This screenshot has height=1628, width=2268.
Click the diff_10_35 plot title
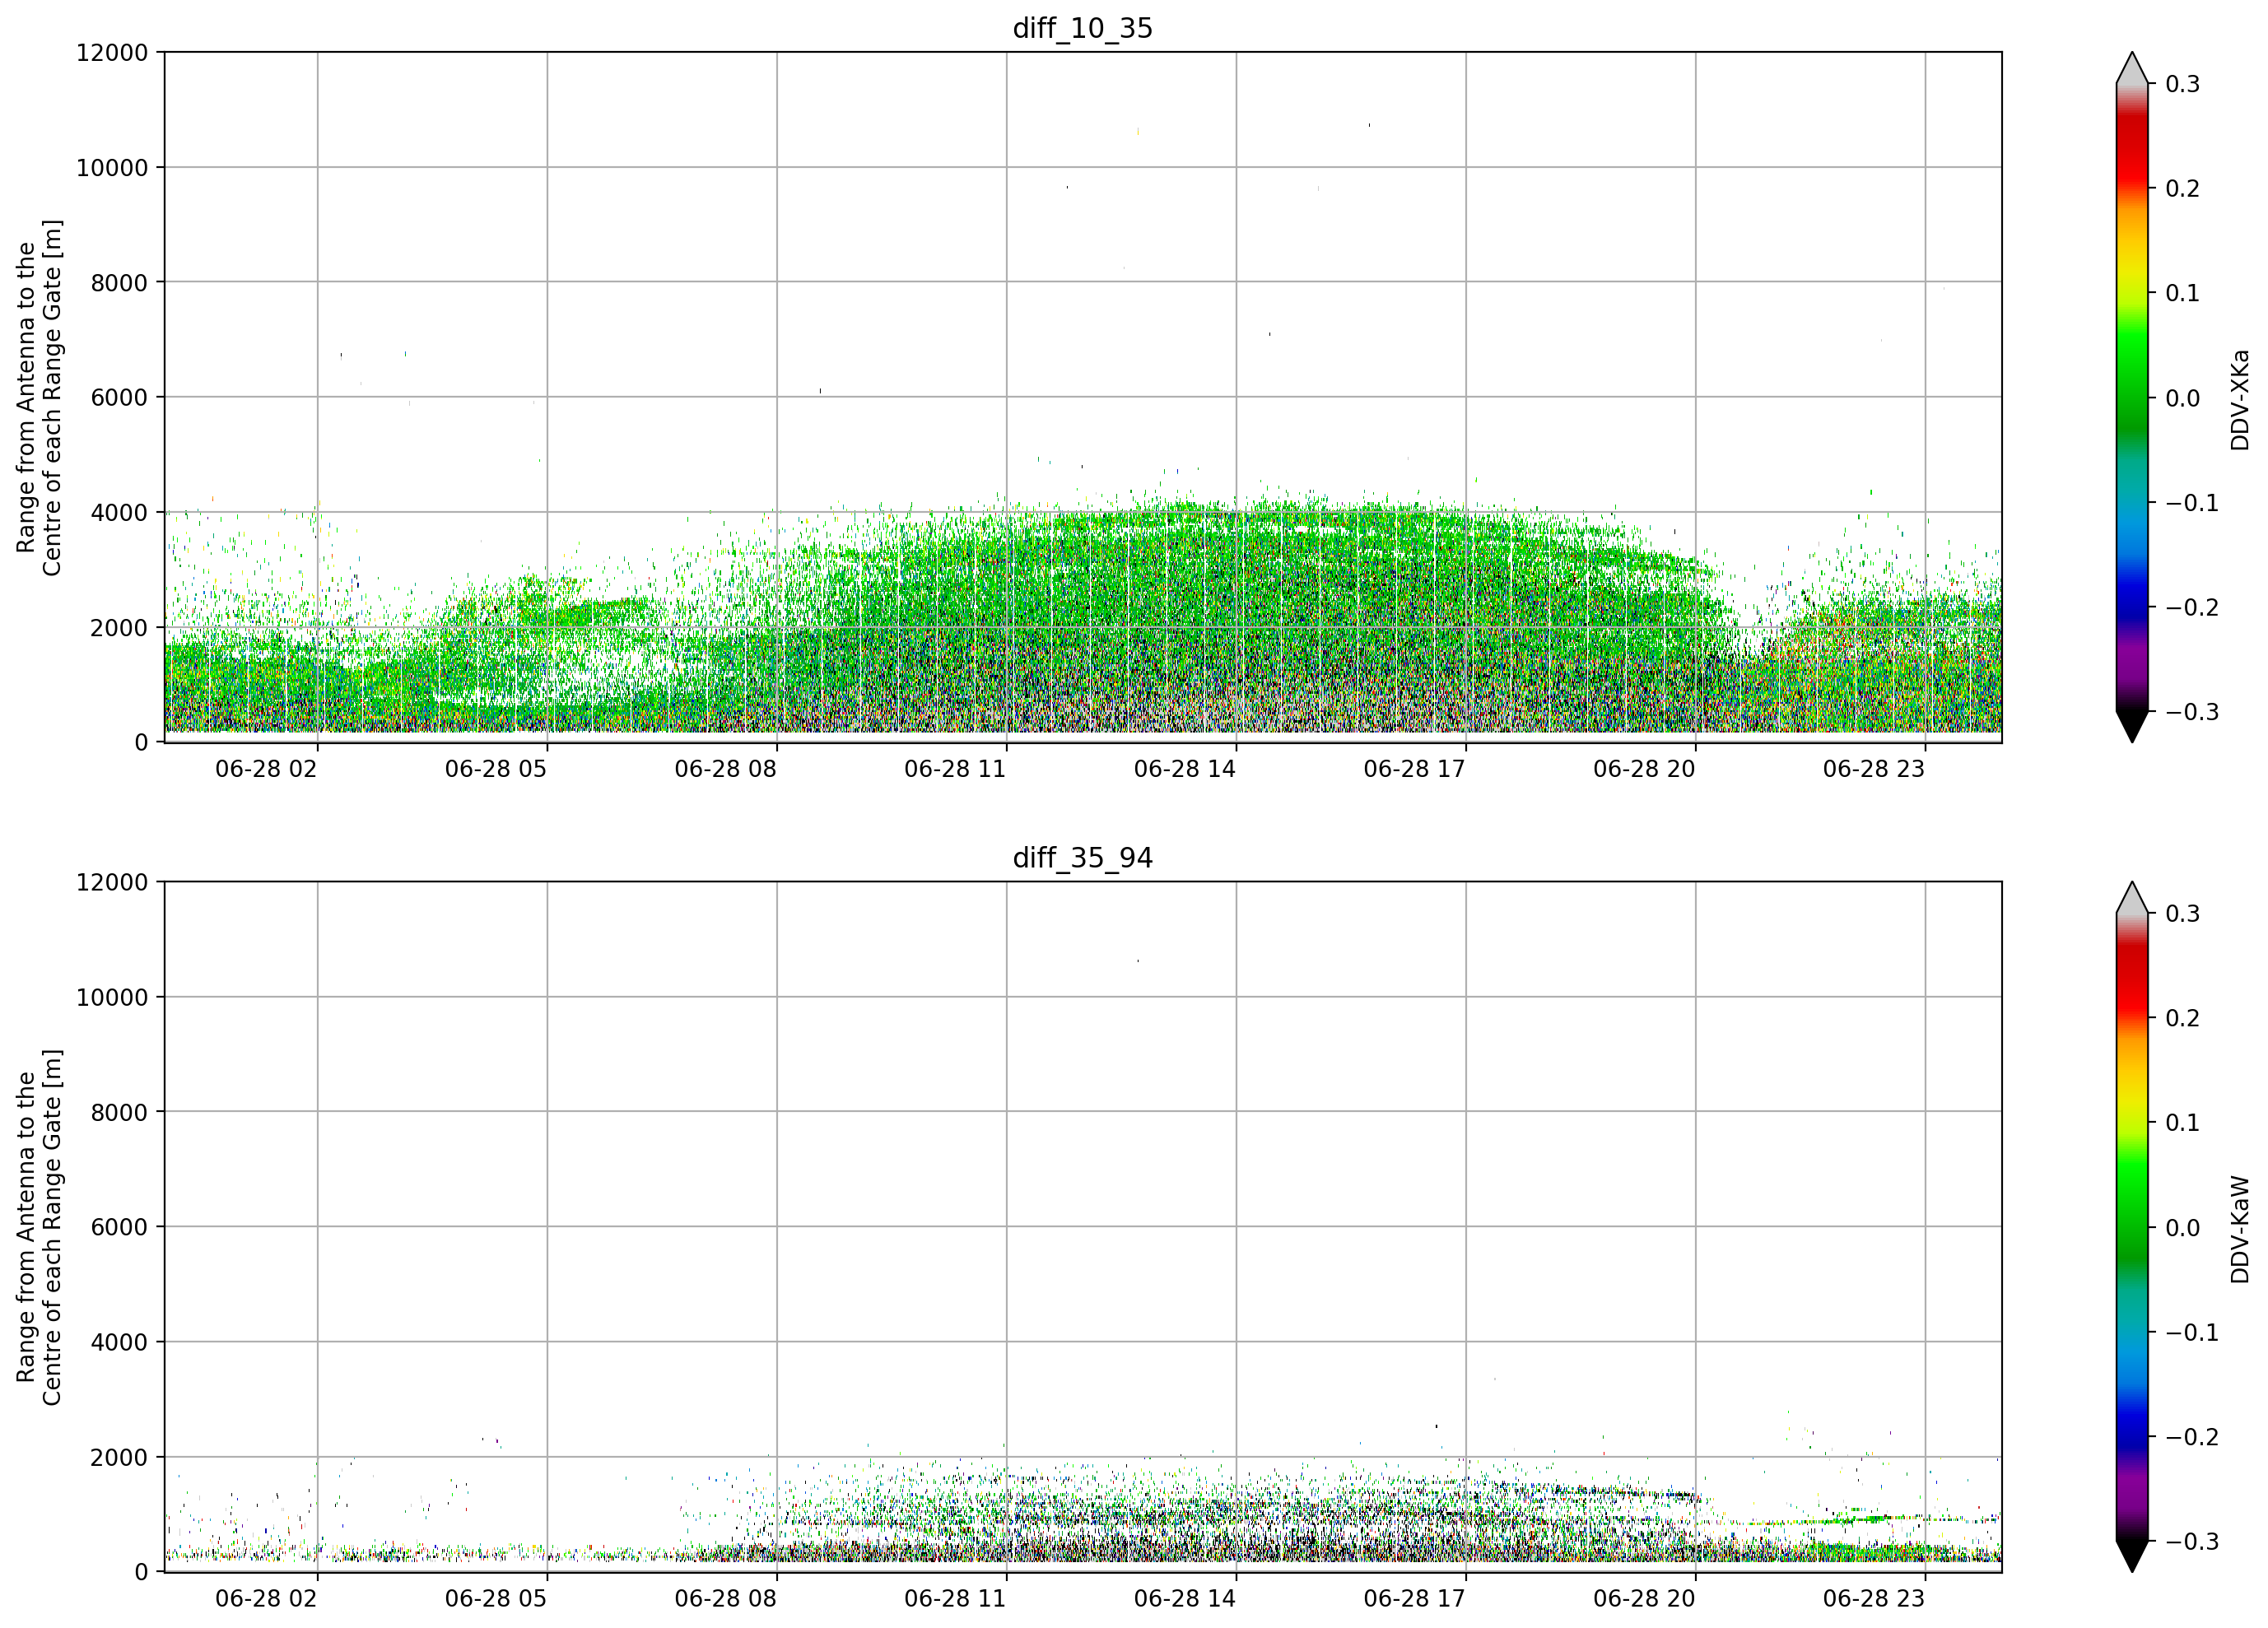[1082, 28]
